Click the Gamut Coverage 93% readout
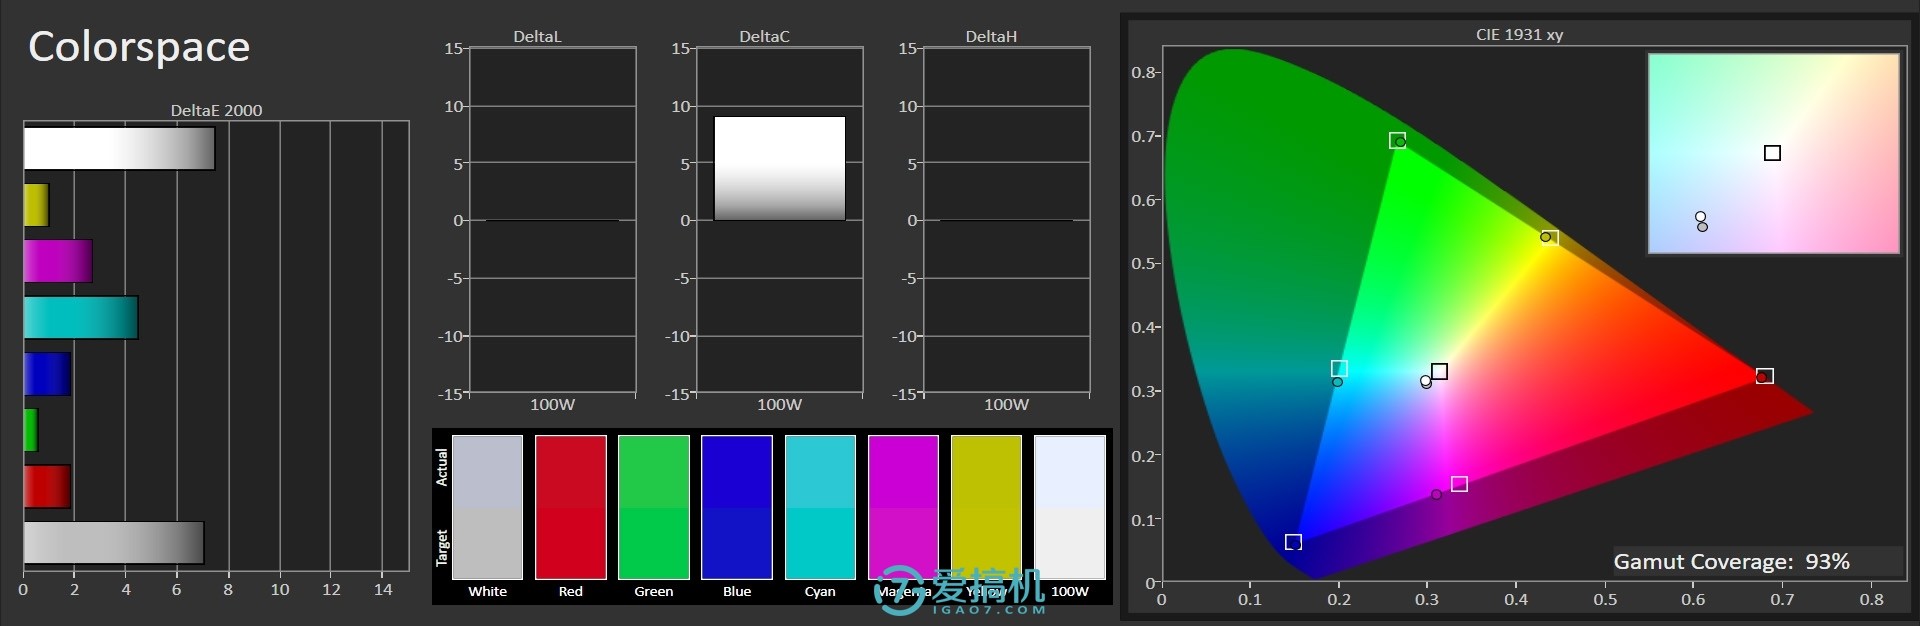This screenshot has height=626, width=1920. pos(1731,562)
